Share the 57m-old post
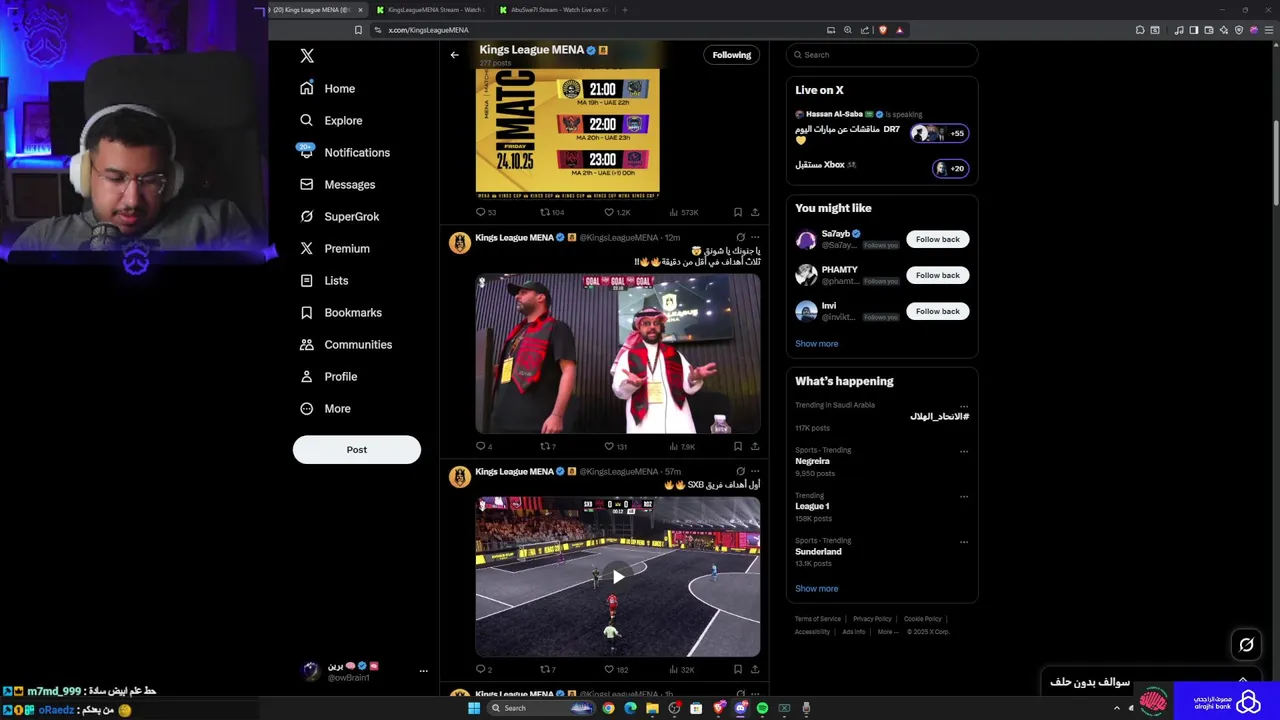Screen dimensions: 1280x720 coord(755,669)
